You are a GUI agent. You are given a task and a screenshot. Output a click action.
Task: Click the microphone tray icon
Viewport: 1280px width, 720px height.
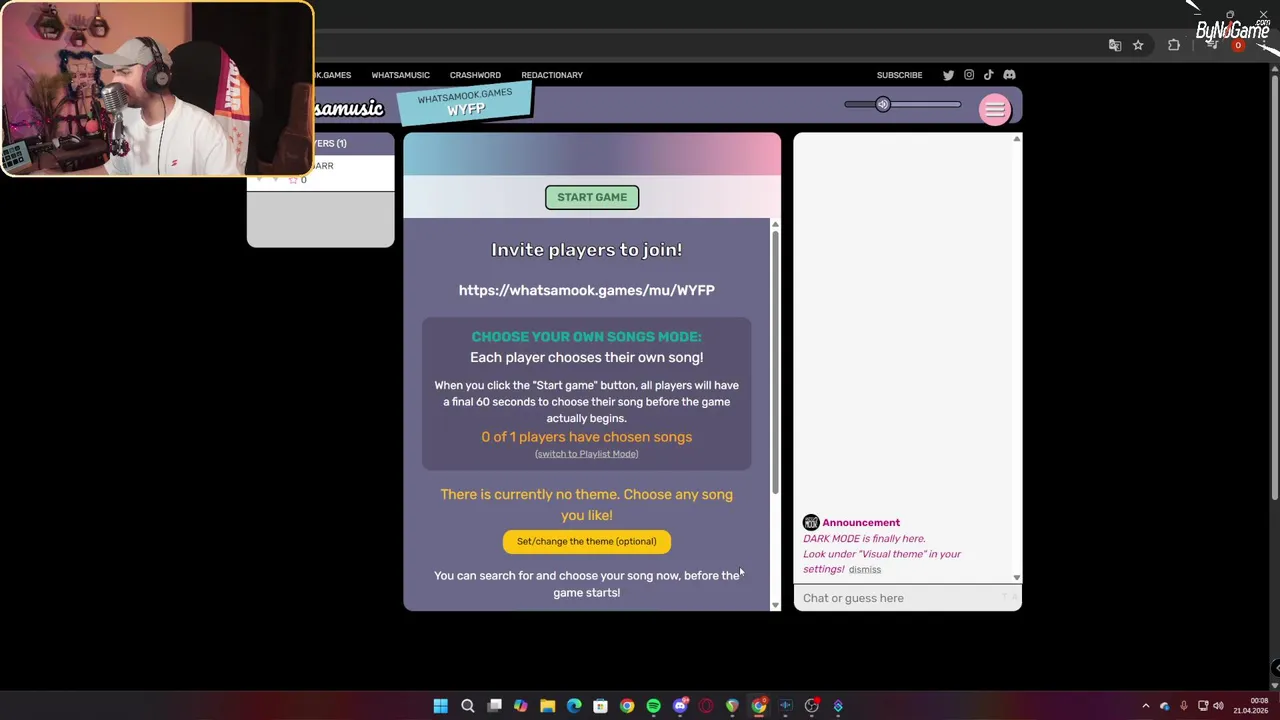(1184, 706)
